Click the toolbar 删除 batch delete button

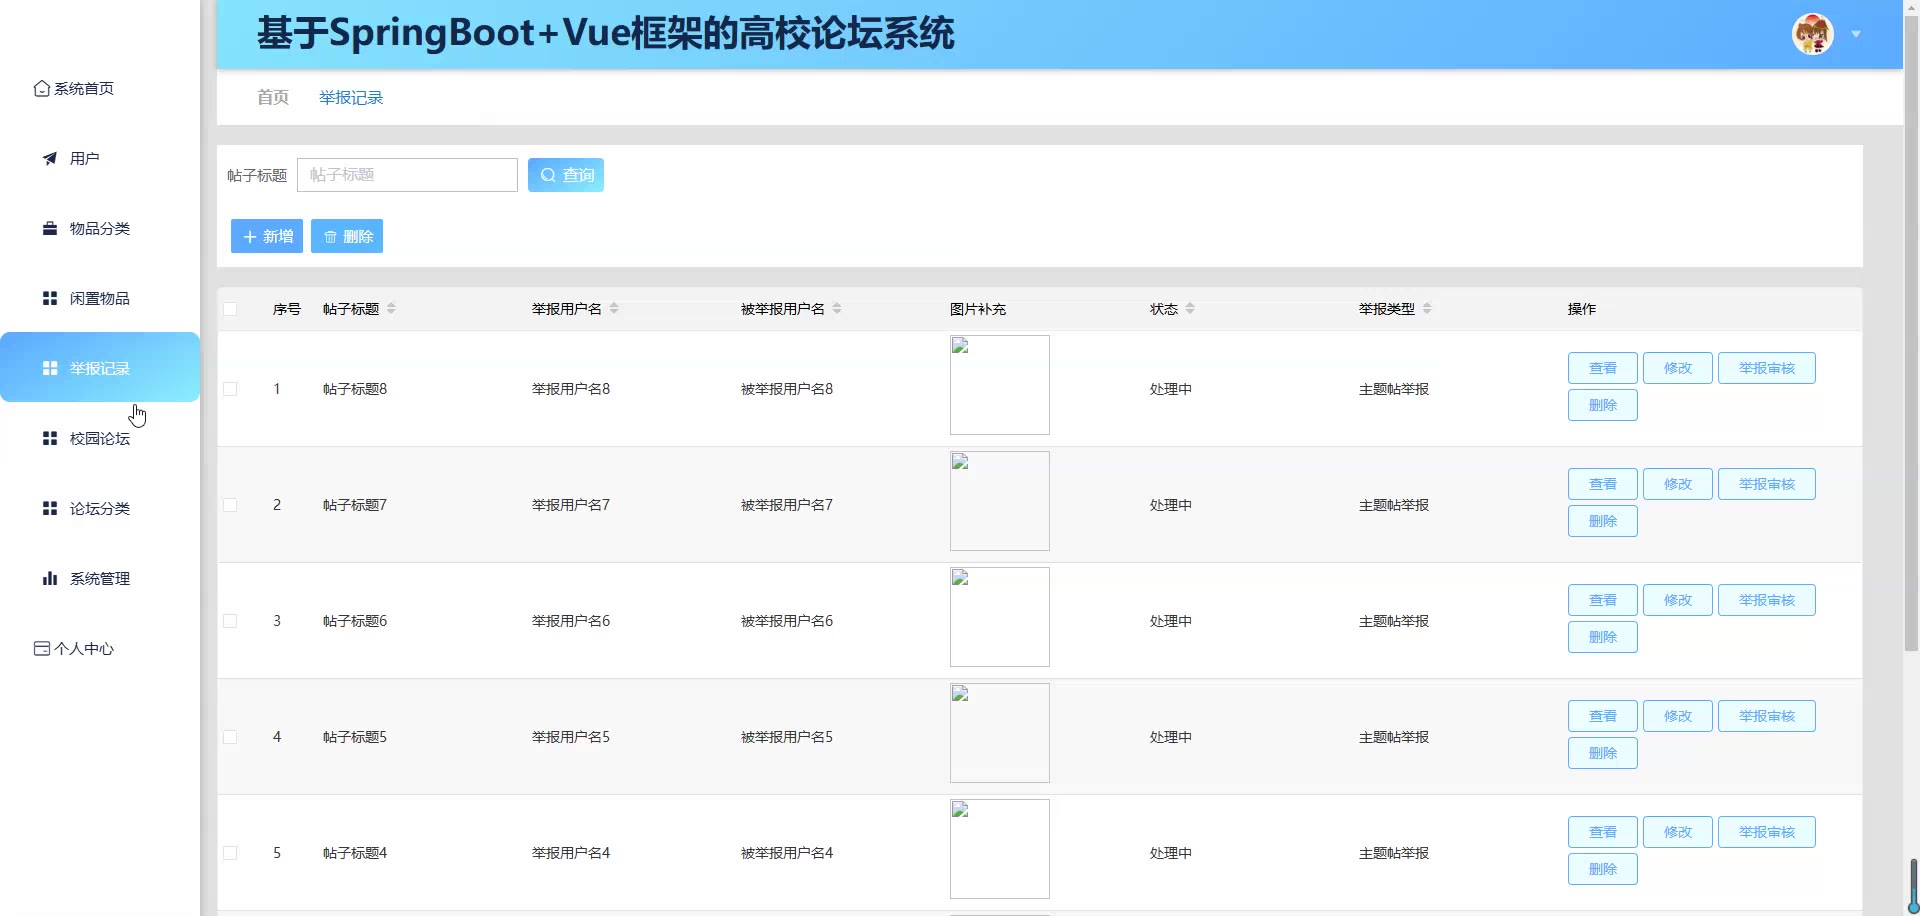[x=347, y=236]
